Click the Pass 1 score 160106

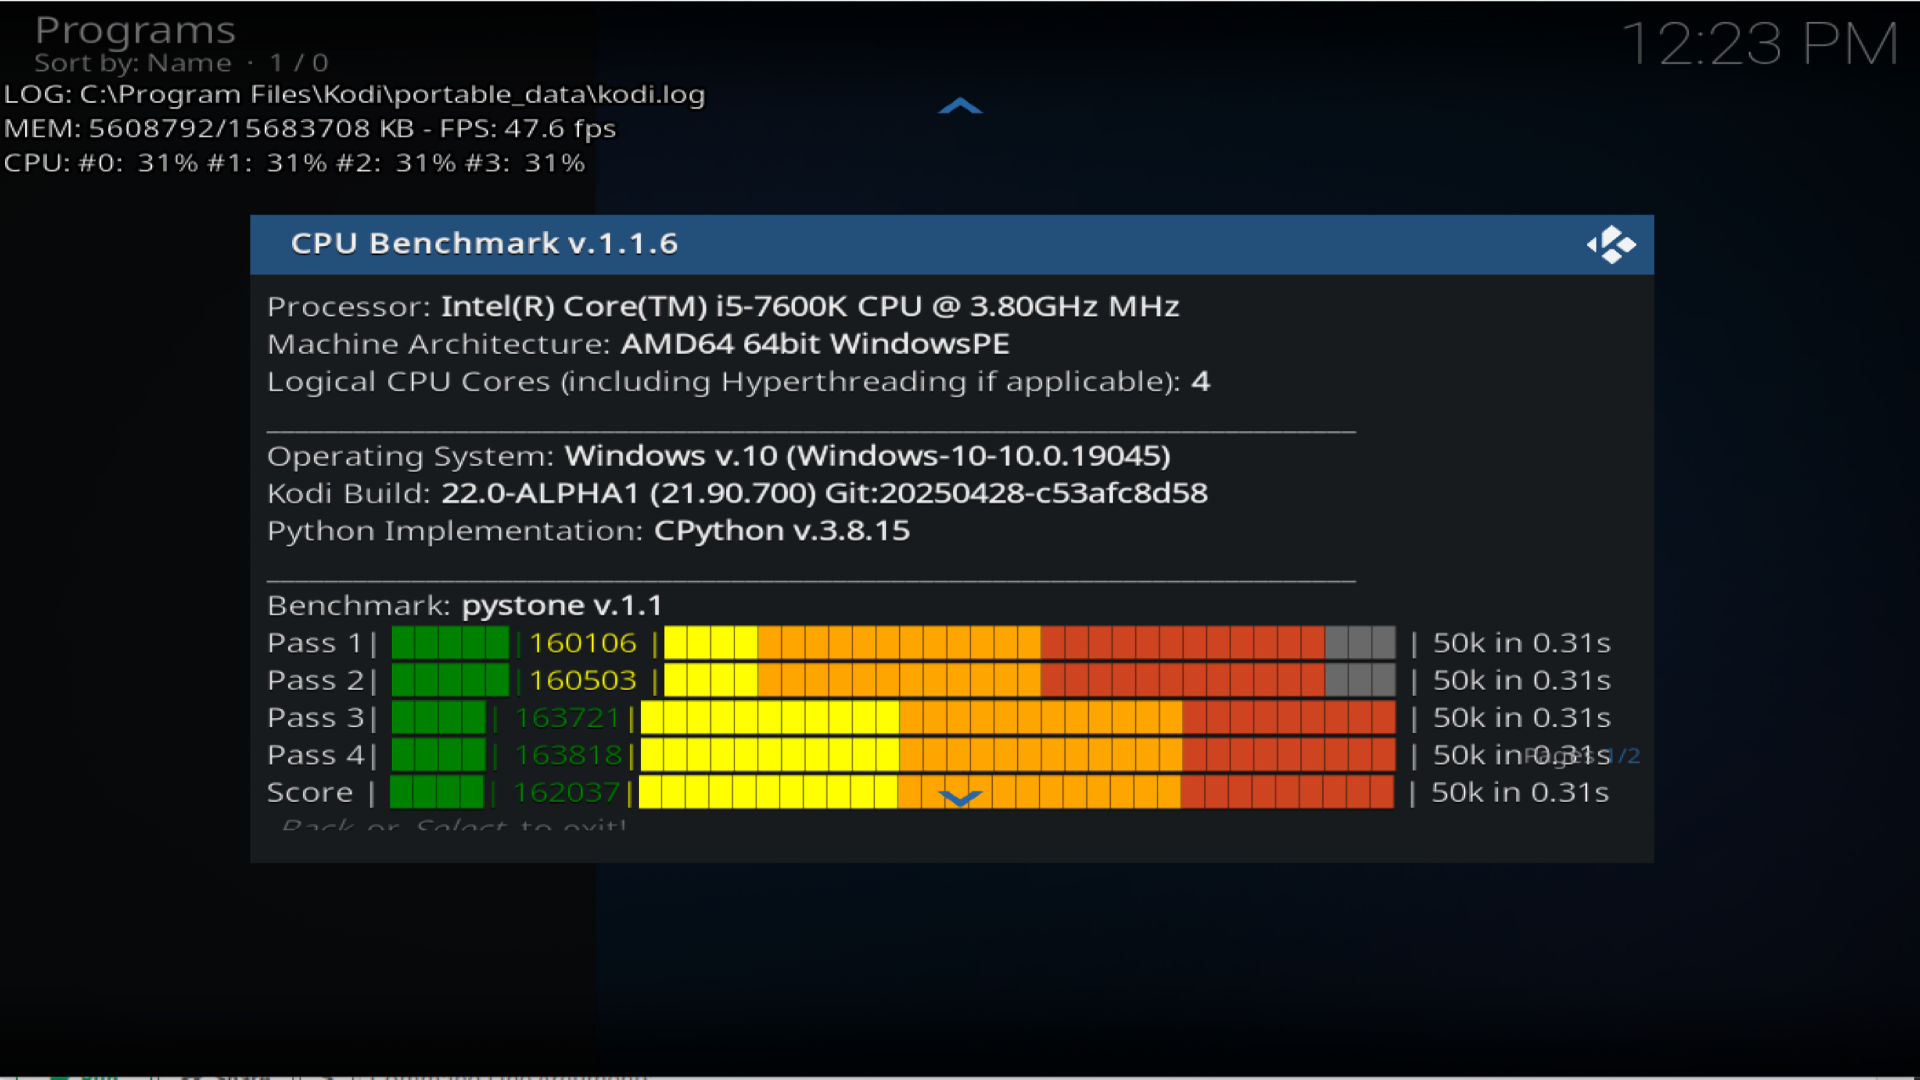582,643
